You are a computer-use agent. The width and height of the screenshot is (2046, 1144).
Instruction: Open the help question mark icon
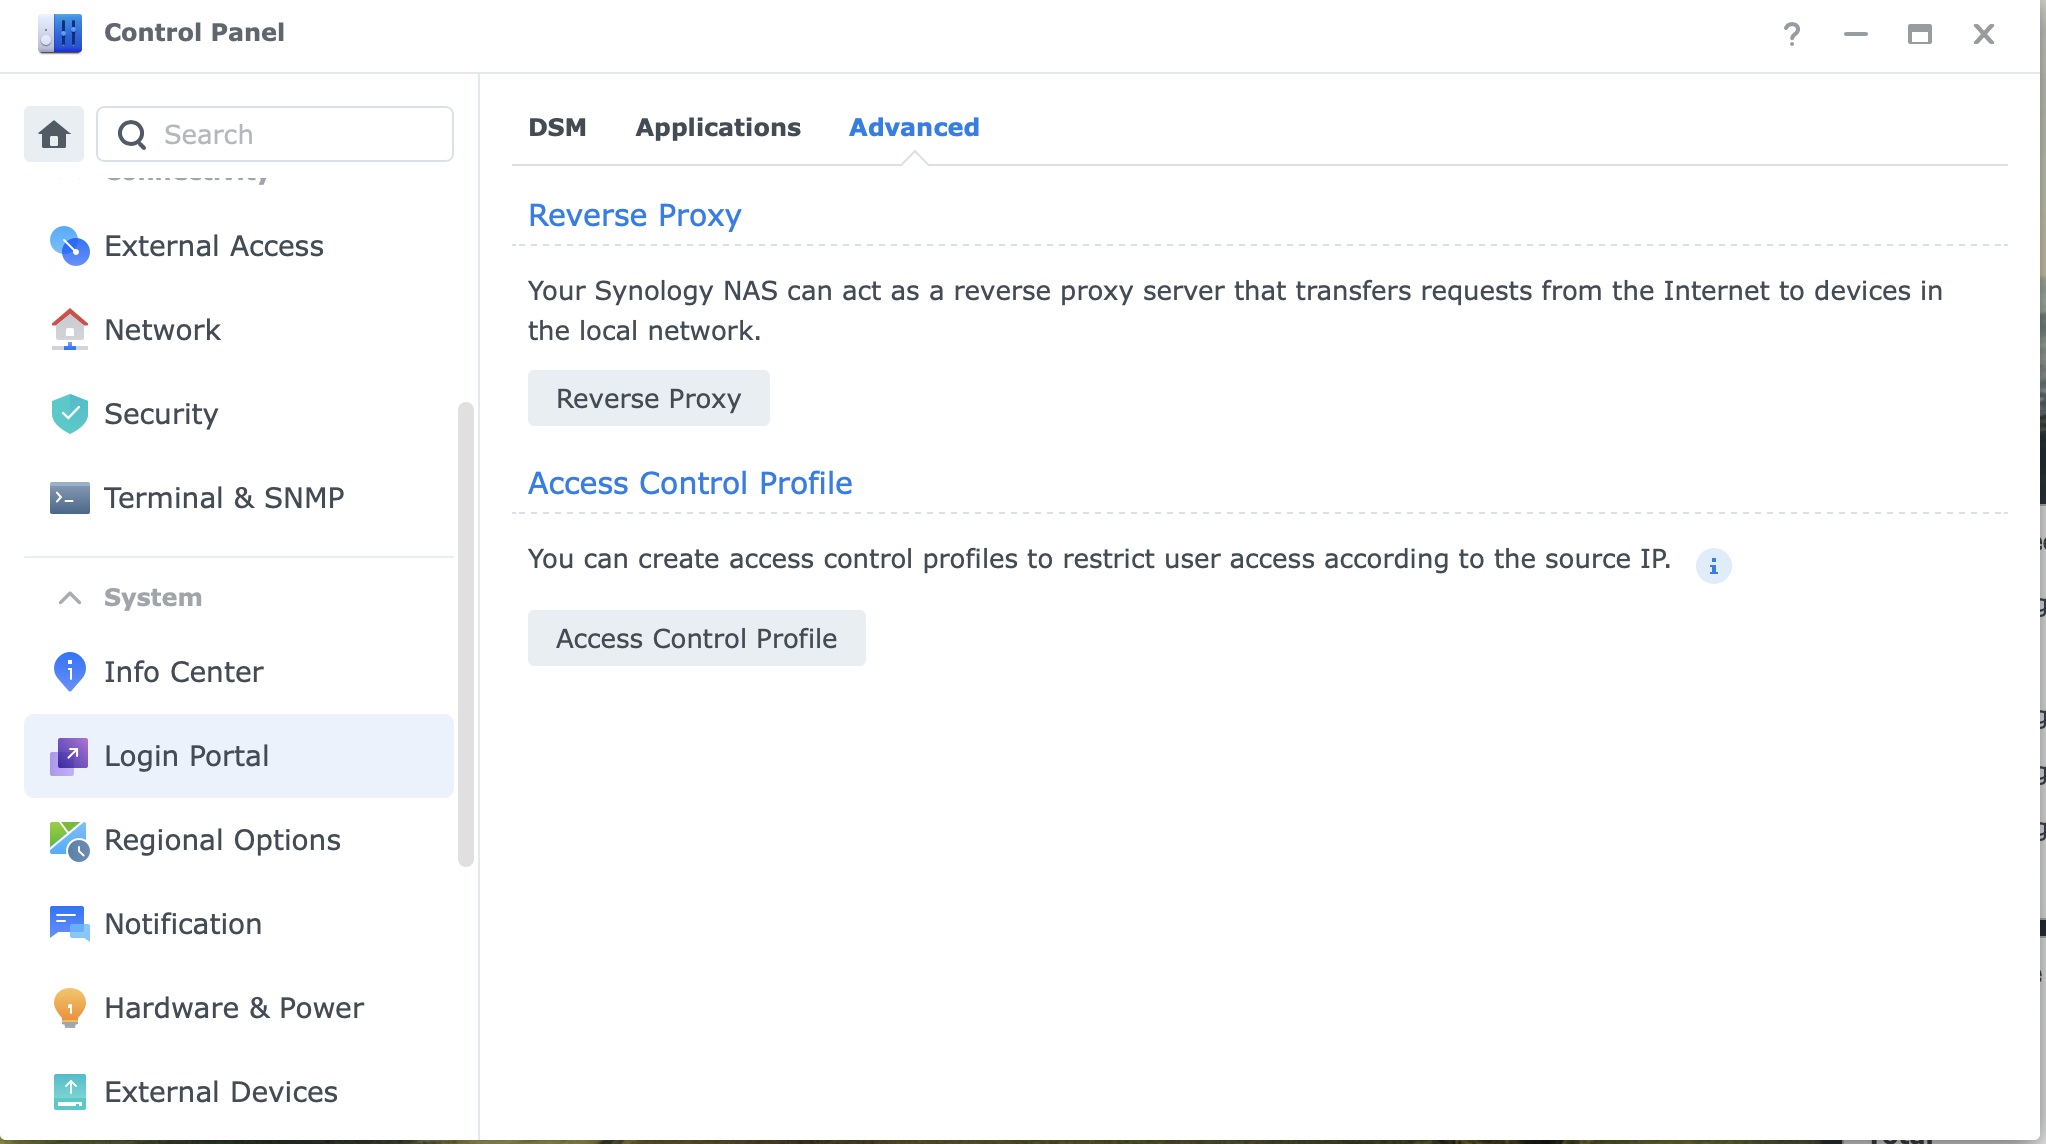click(x=1791, y=34)
